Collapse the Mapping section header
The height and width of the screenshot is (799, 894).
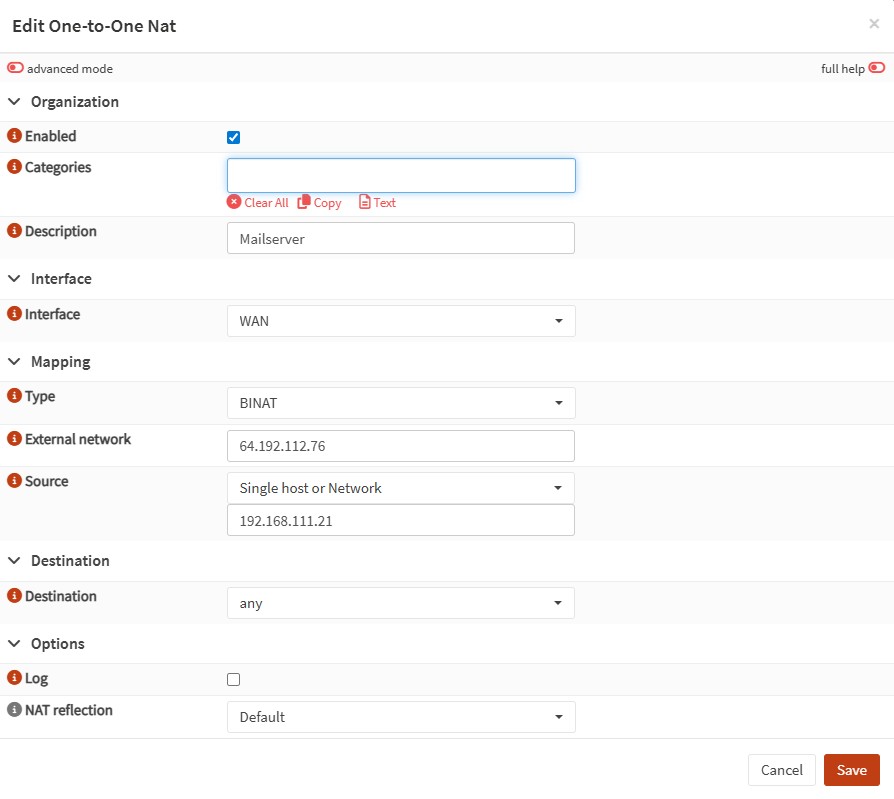(x=14, y=362)
